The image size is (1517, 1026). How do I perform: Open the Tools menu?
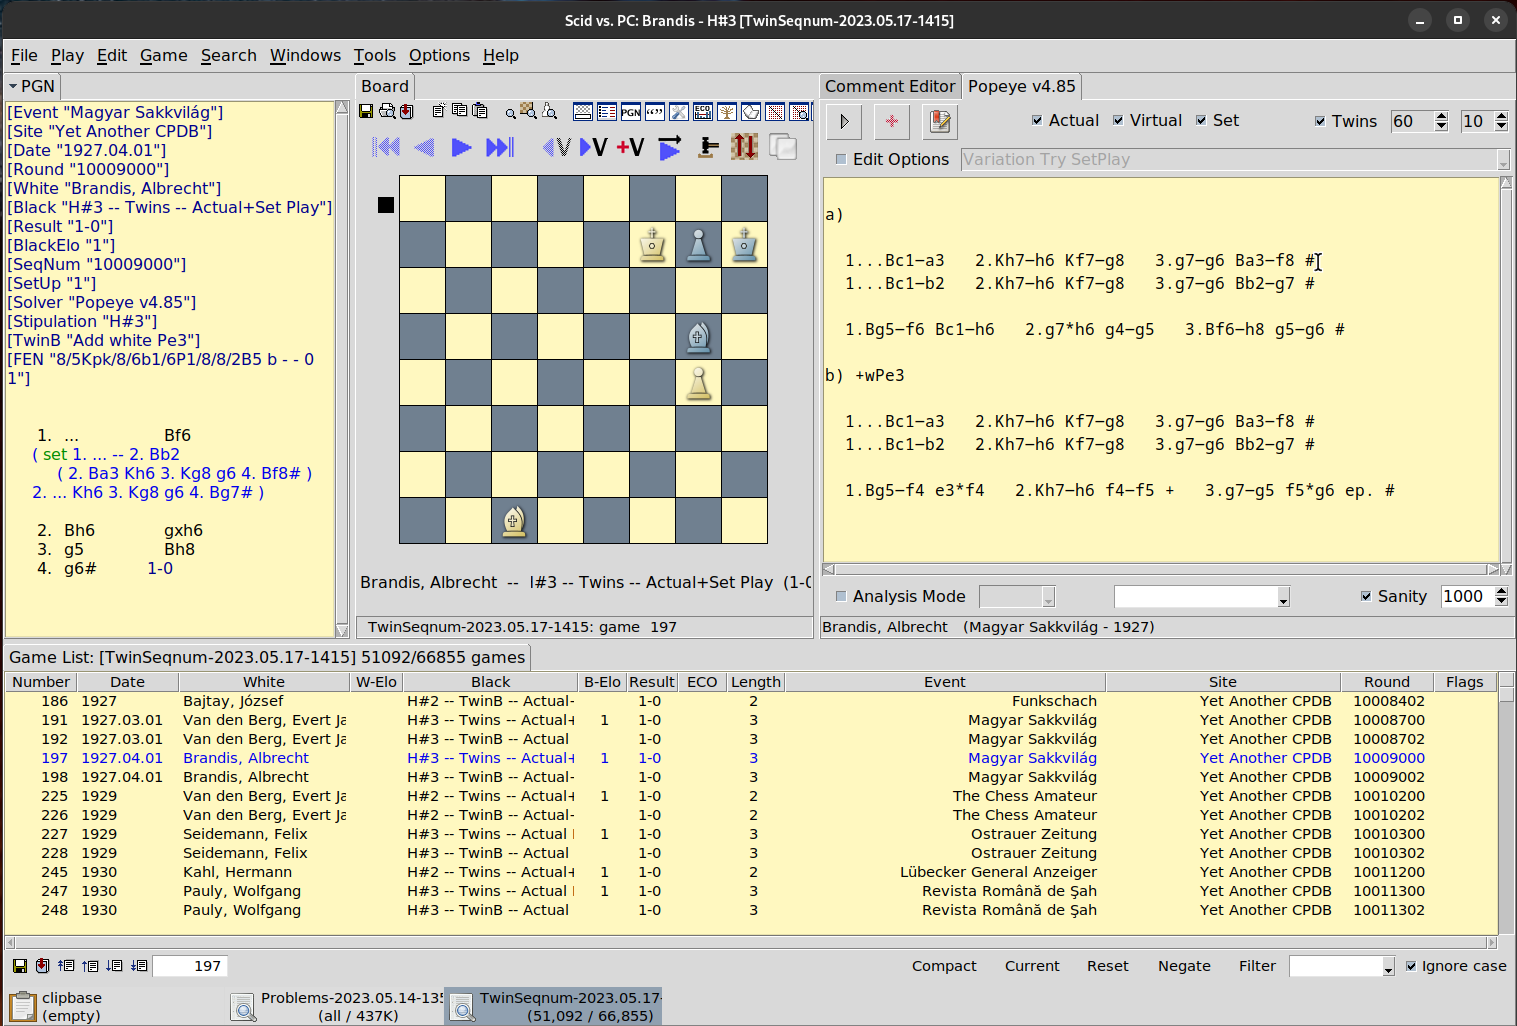(x=374, y=55)
